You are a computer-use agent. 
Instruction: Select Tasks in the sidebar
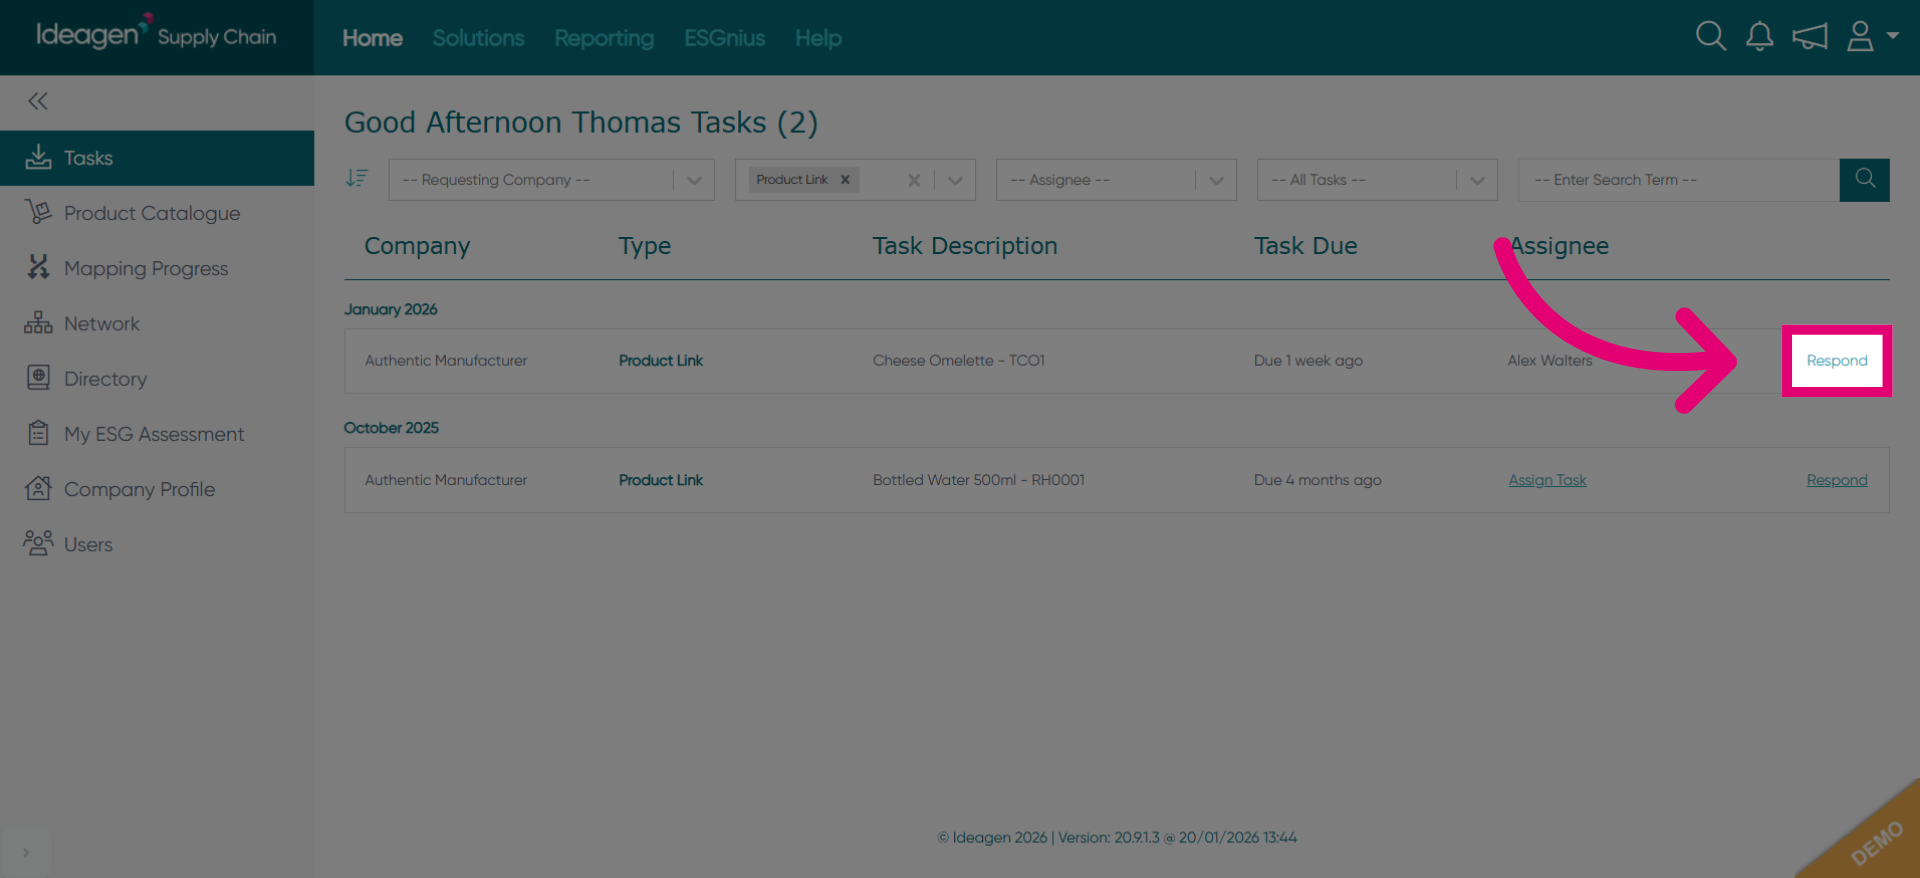[157, 158]
